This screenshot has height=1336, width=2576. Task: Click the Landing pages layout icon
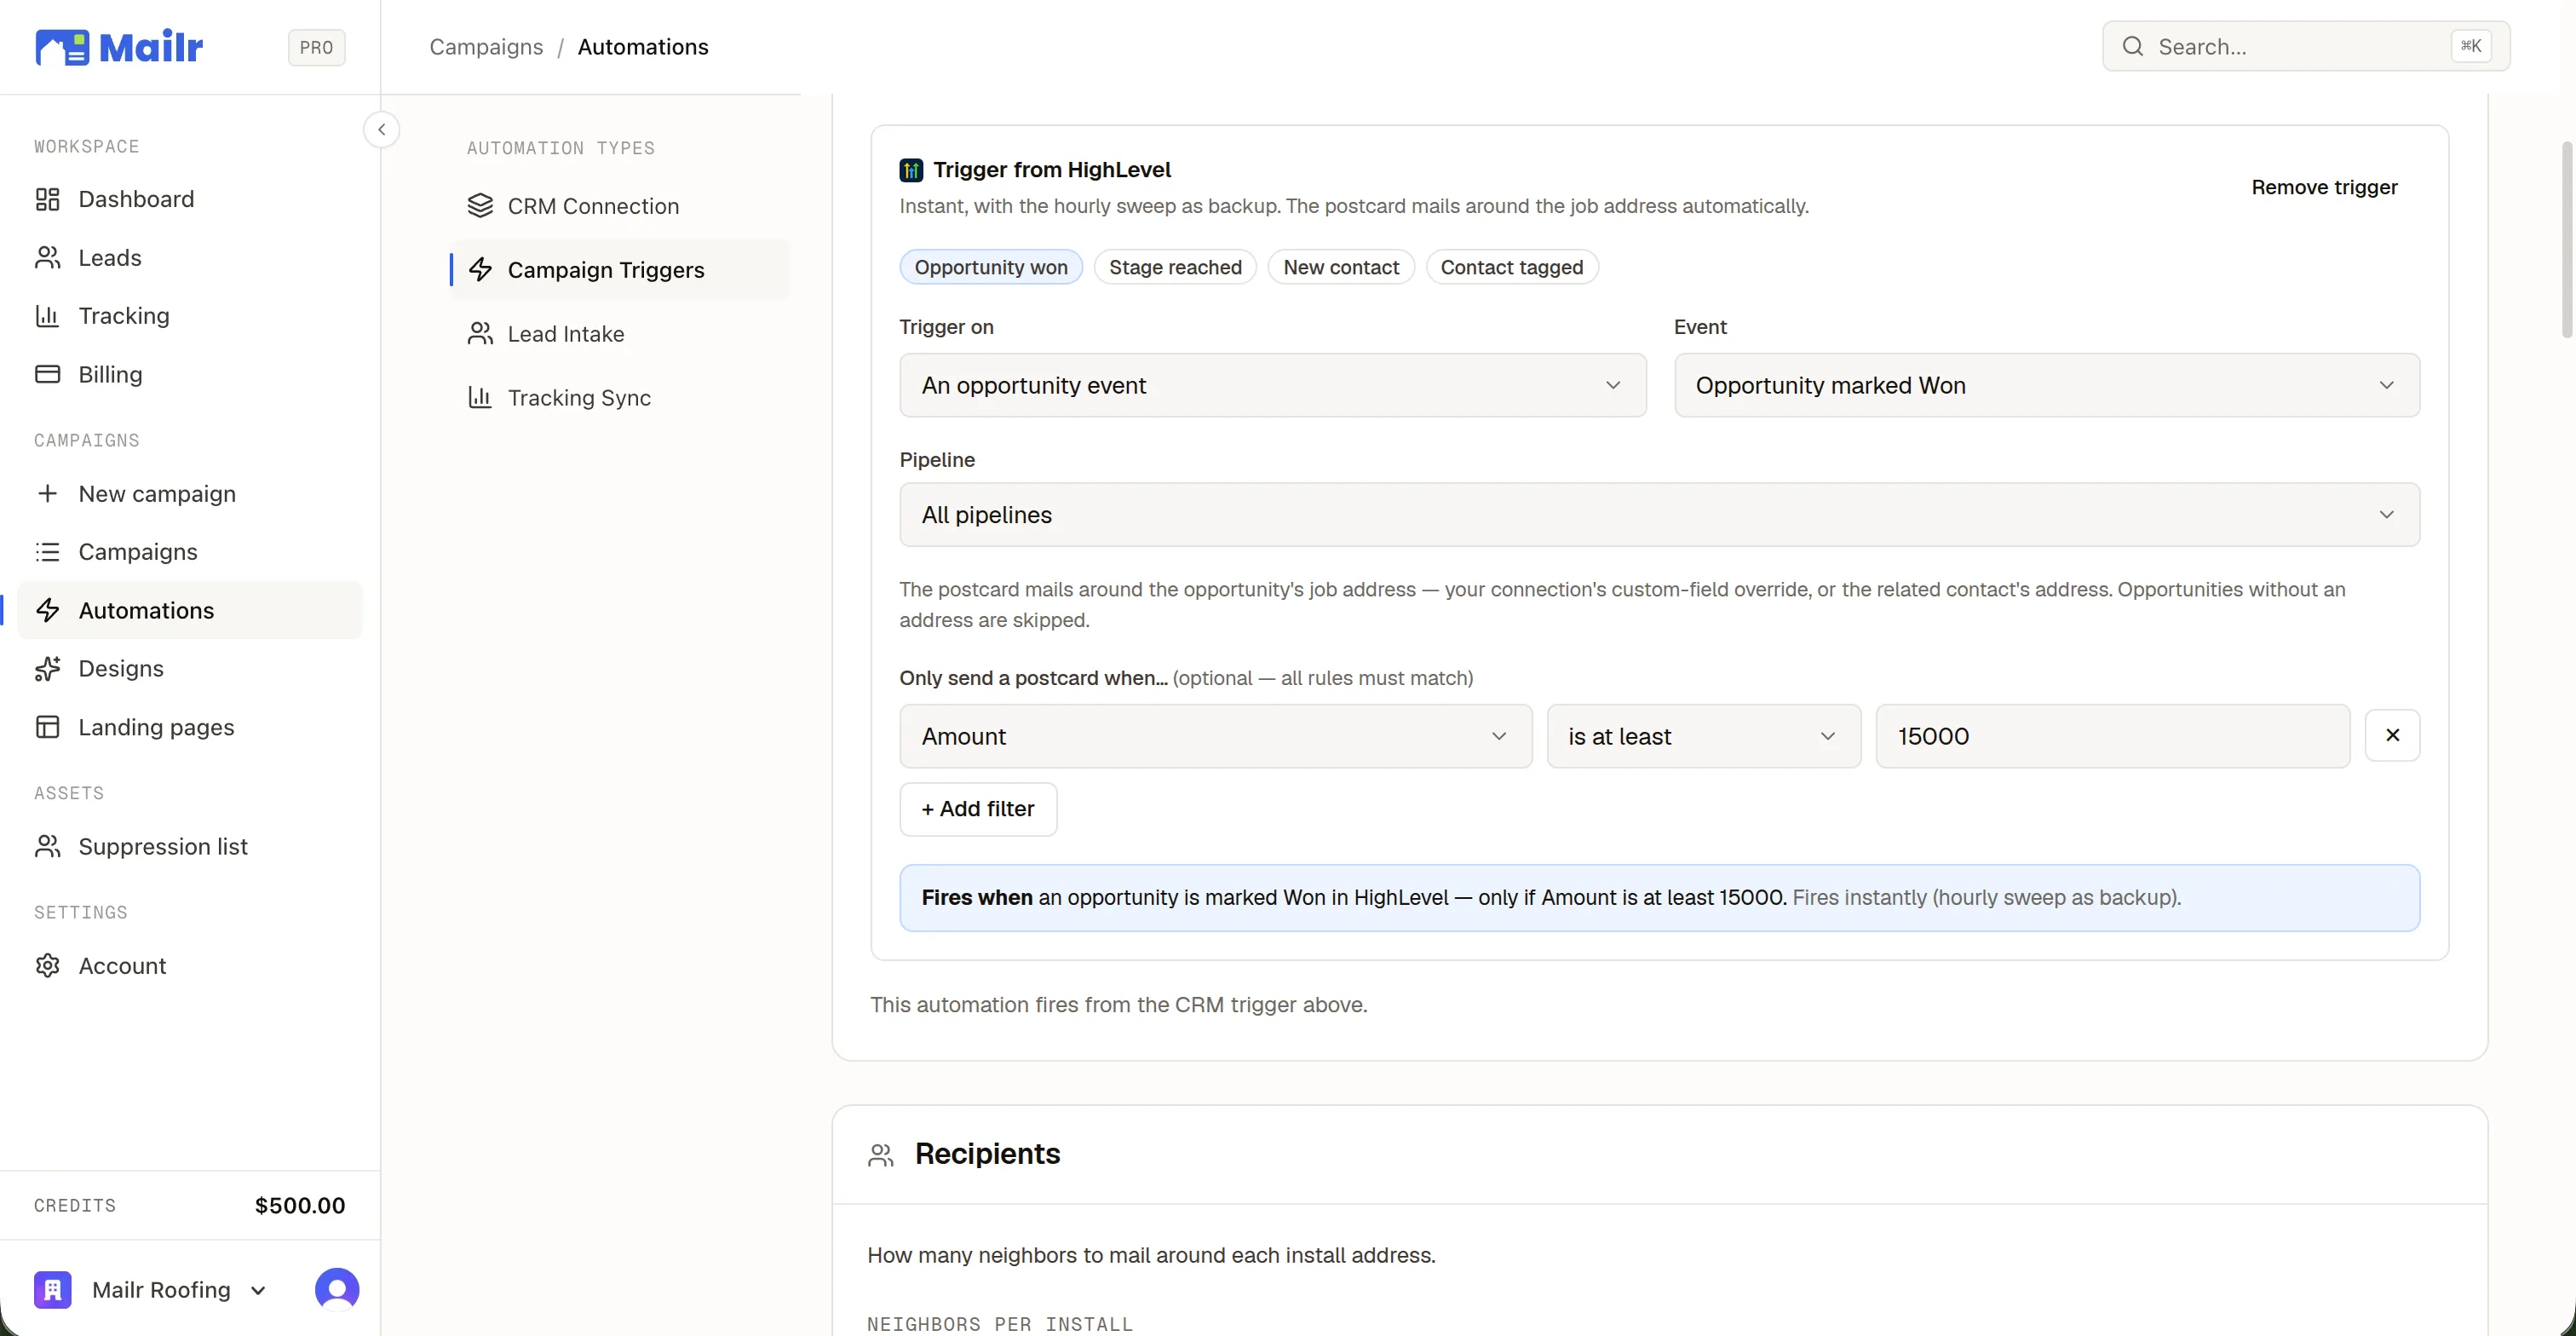47,727
